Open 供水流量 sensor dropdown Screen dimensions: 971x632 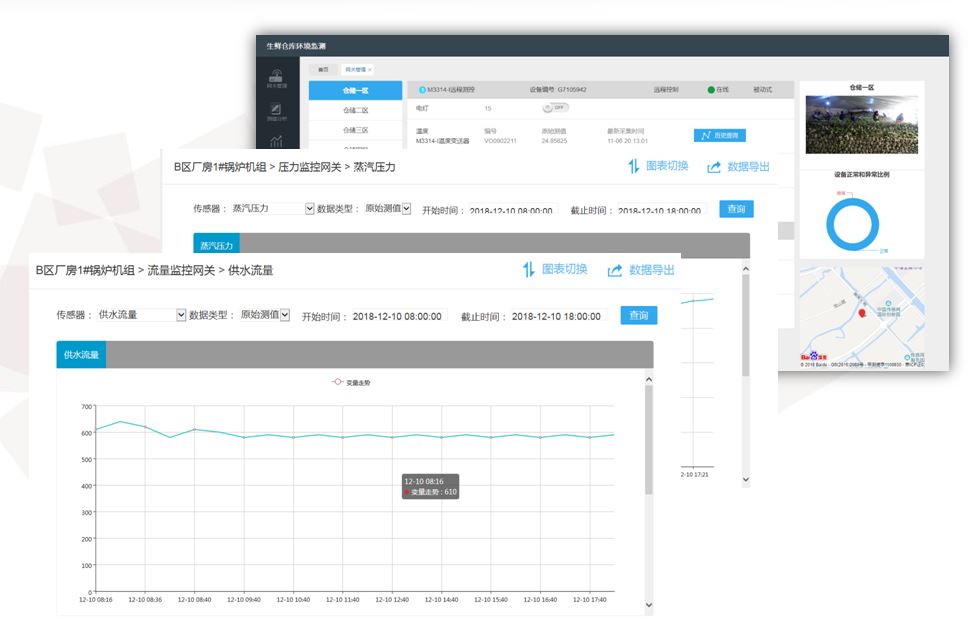point(181,315)
